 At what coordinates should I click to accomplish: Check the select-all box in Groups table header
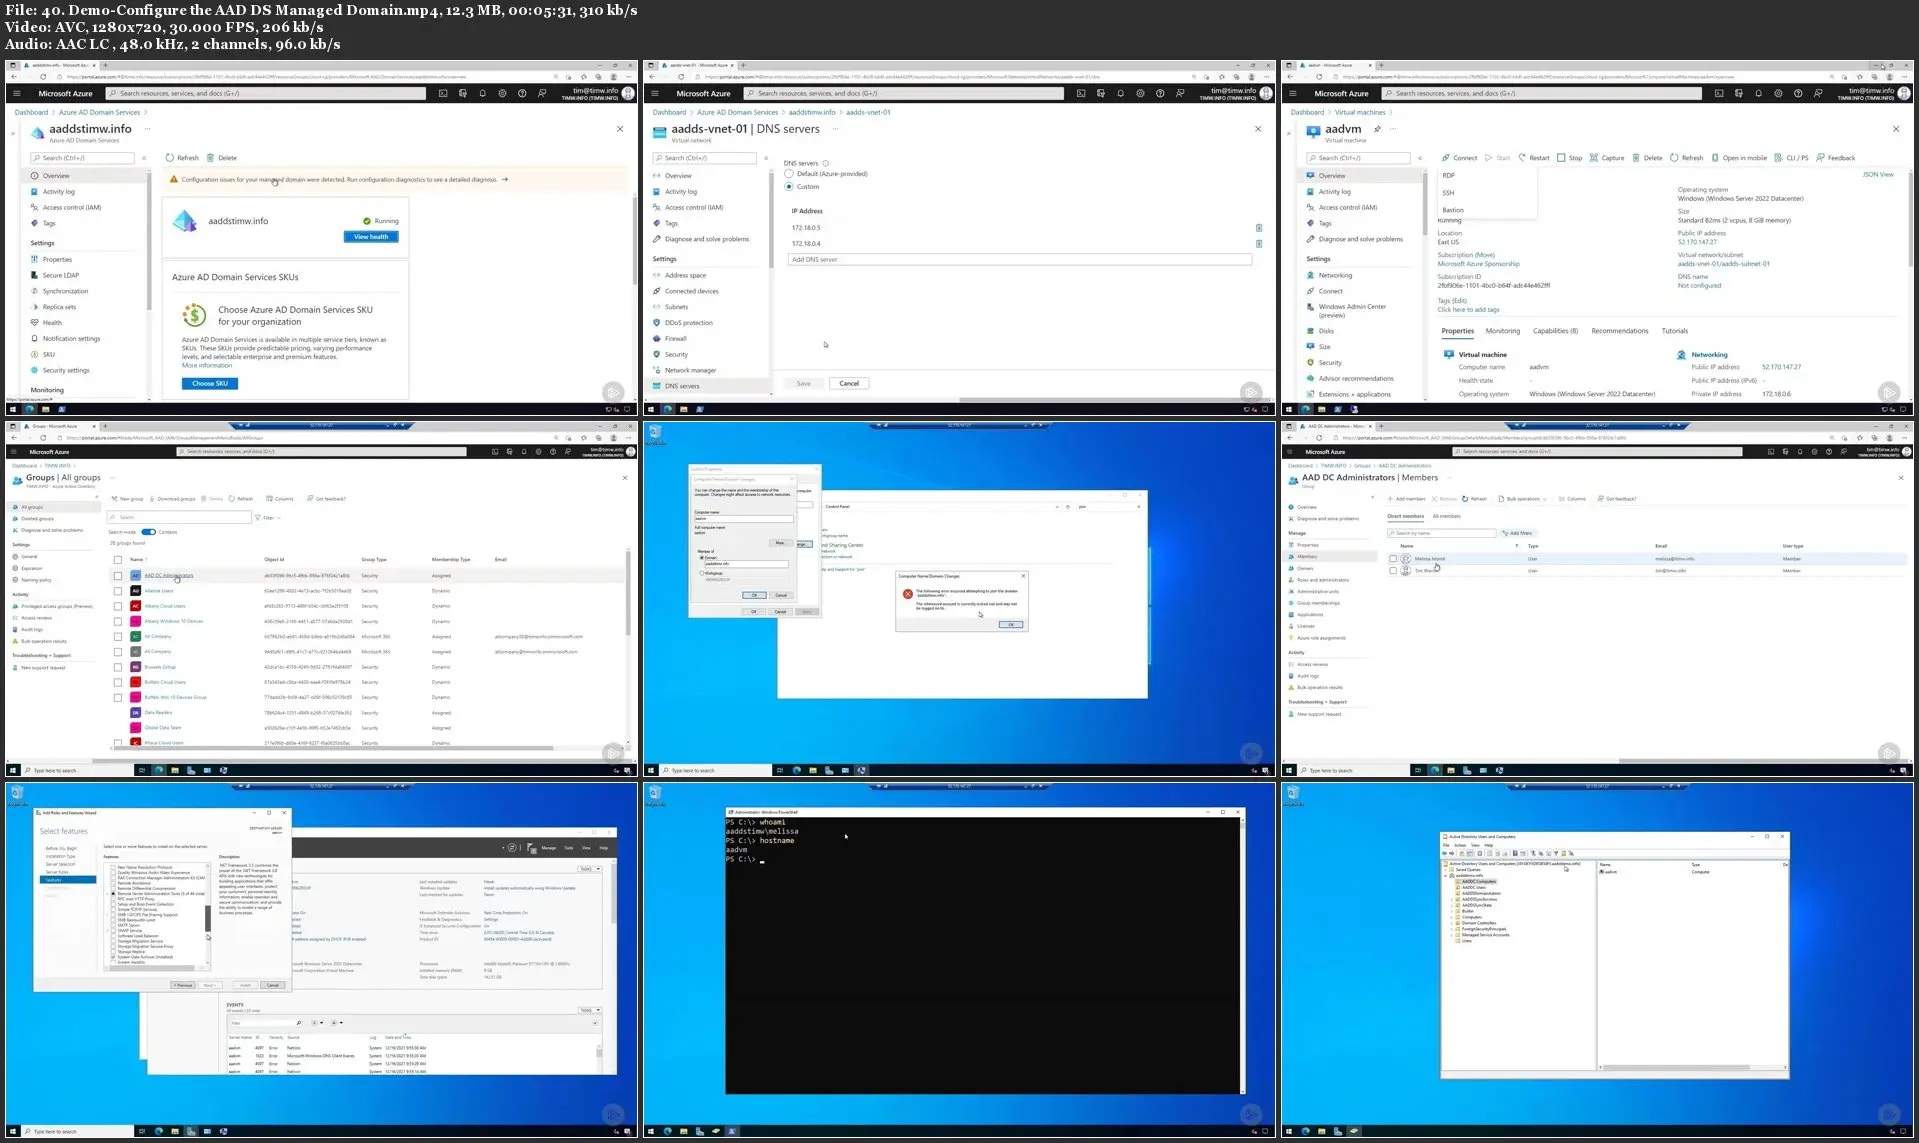(x=118, y=560)
